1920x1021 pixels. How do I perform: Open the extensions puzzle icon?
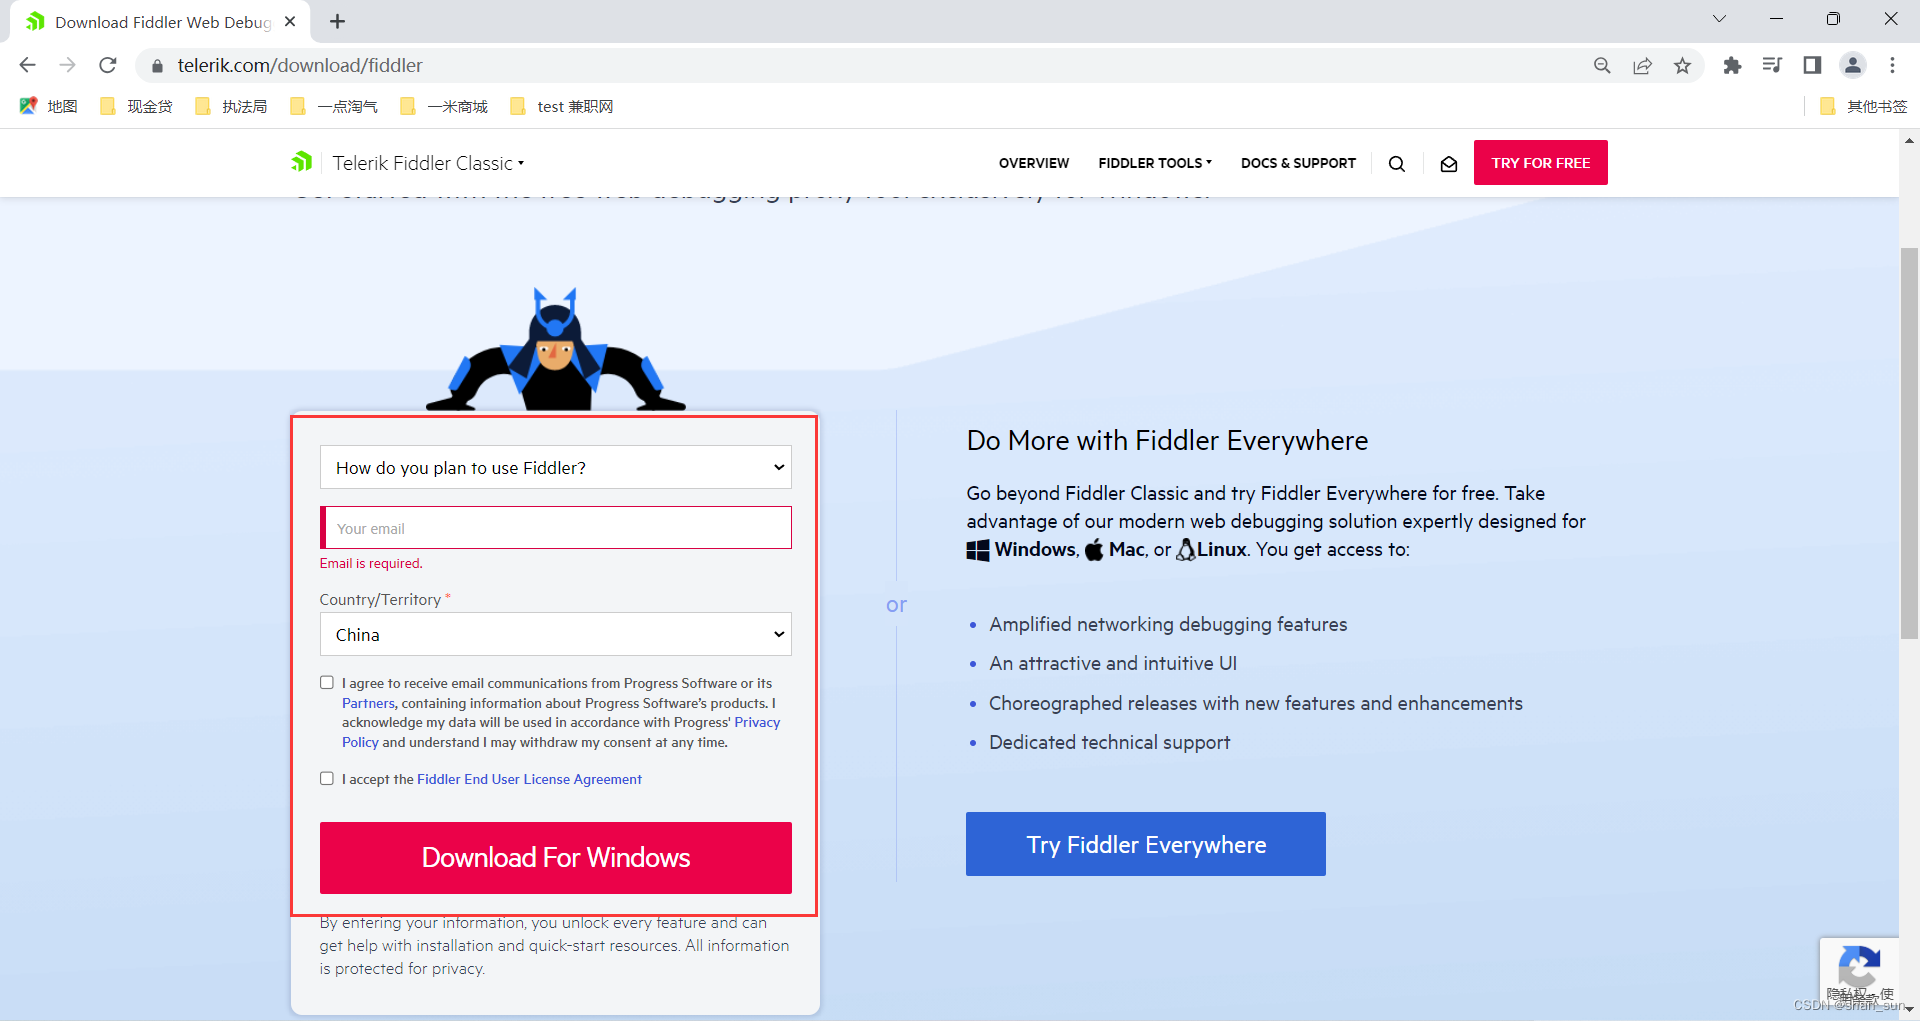[x=1732, y=65]
